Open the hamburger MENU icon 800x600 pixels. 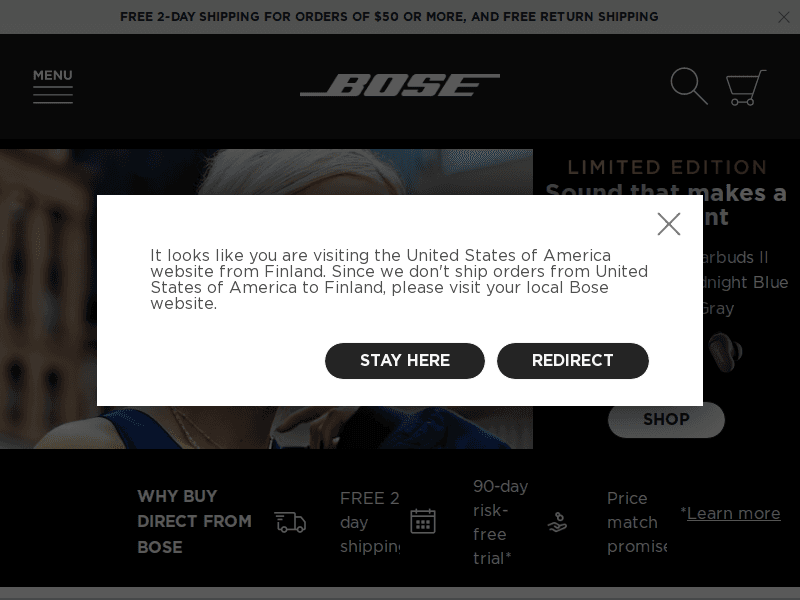coord(52,88)
